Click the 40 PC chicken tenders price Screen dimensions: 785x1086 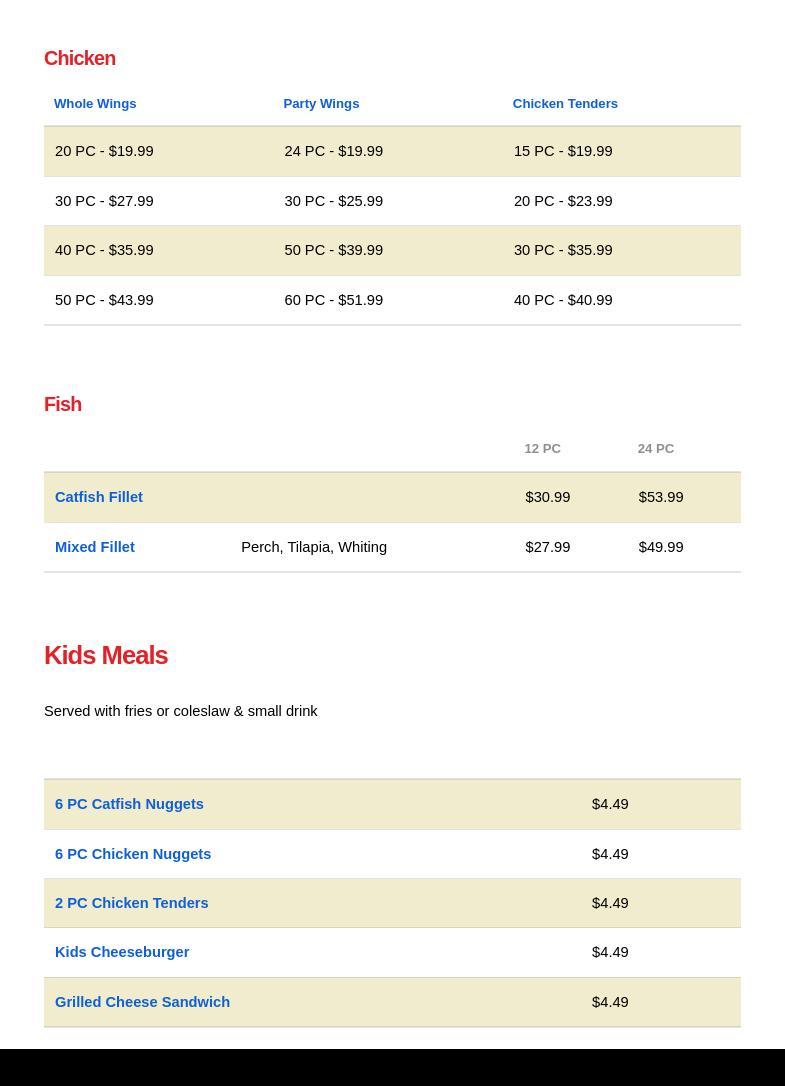tap(563, 300)
